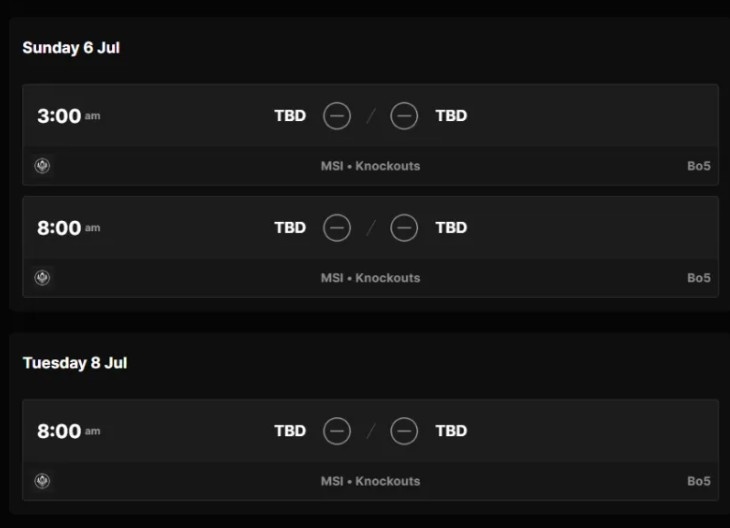Viewport: 730px width, 528px height.
Task: Open MSI • Knockouts link for Sunday 8:00 am match
Action: coord(370,278)
